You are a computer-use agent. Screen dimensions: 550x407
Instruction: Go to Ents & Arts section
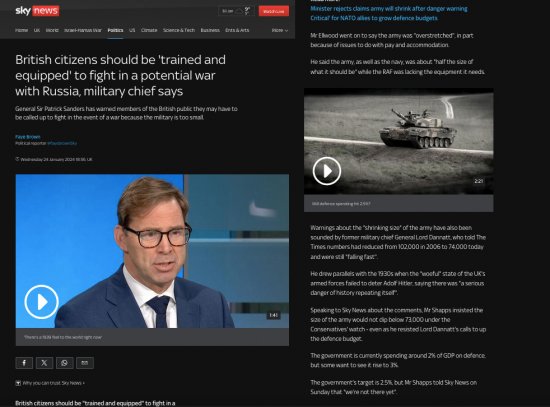pos(237,31)
